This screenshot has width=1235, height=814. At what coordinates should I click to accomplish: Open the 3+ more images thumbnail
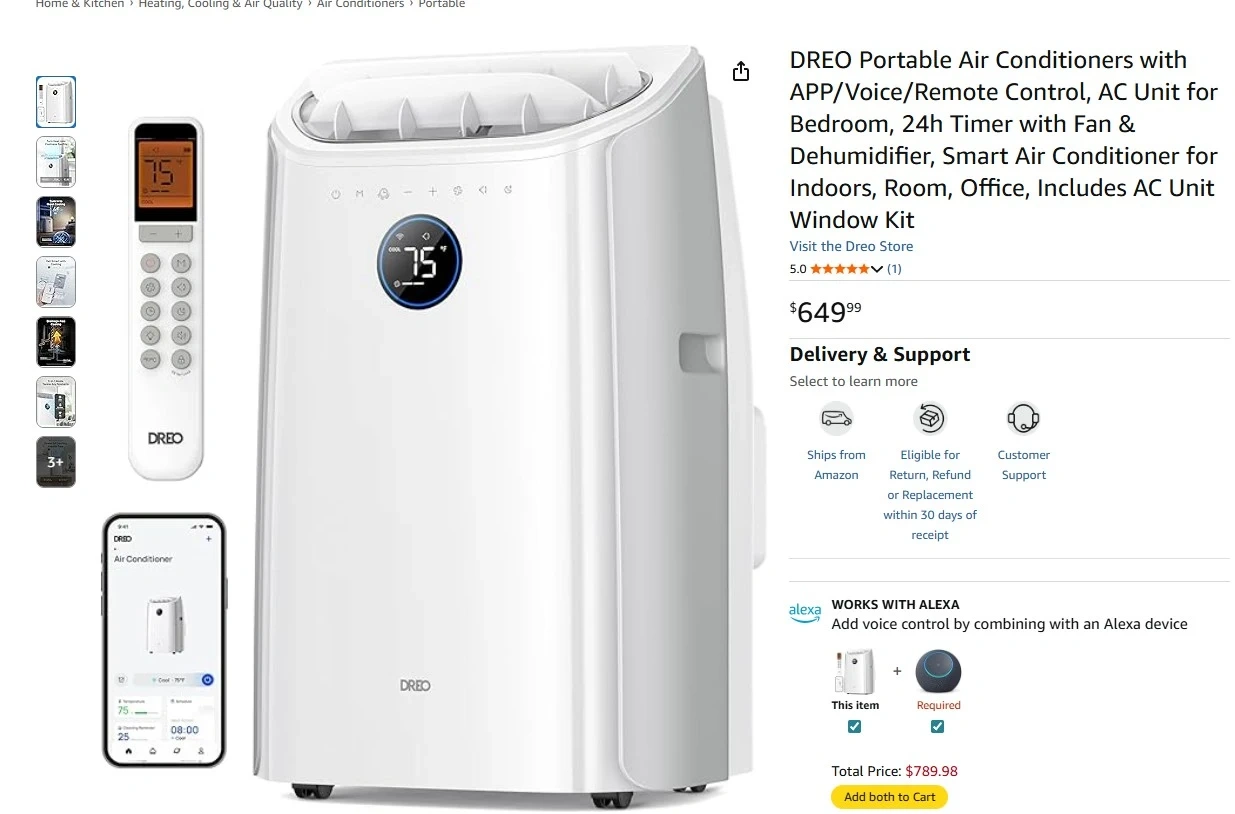coord(56,462)
